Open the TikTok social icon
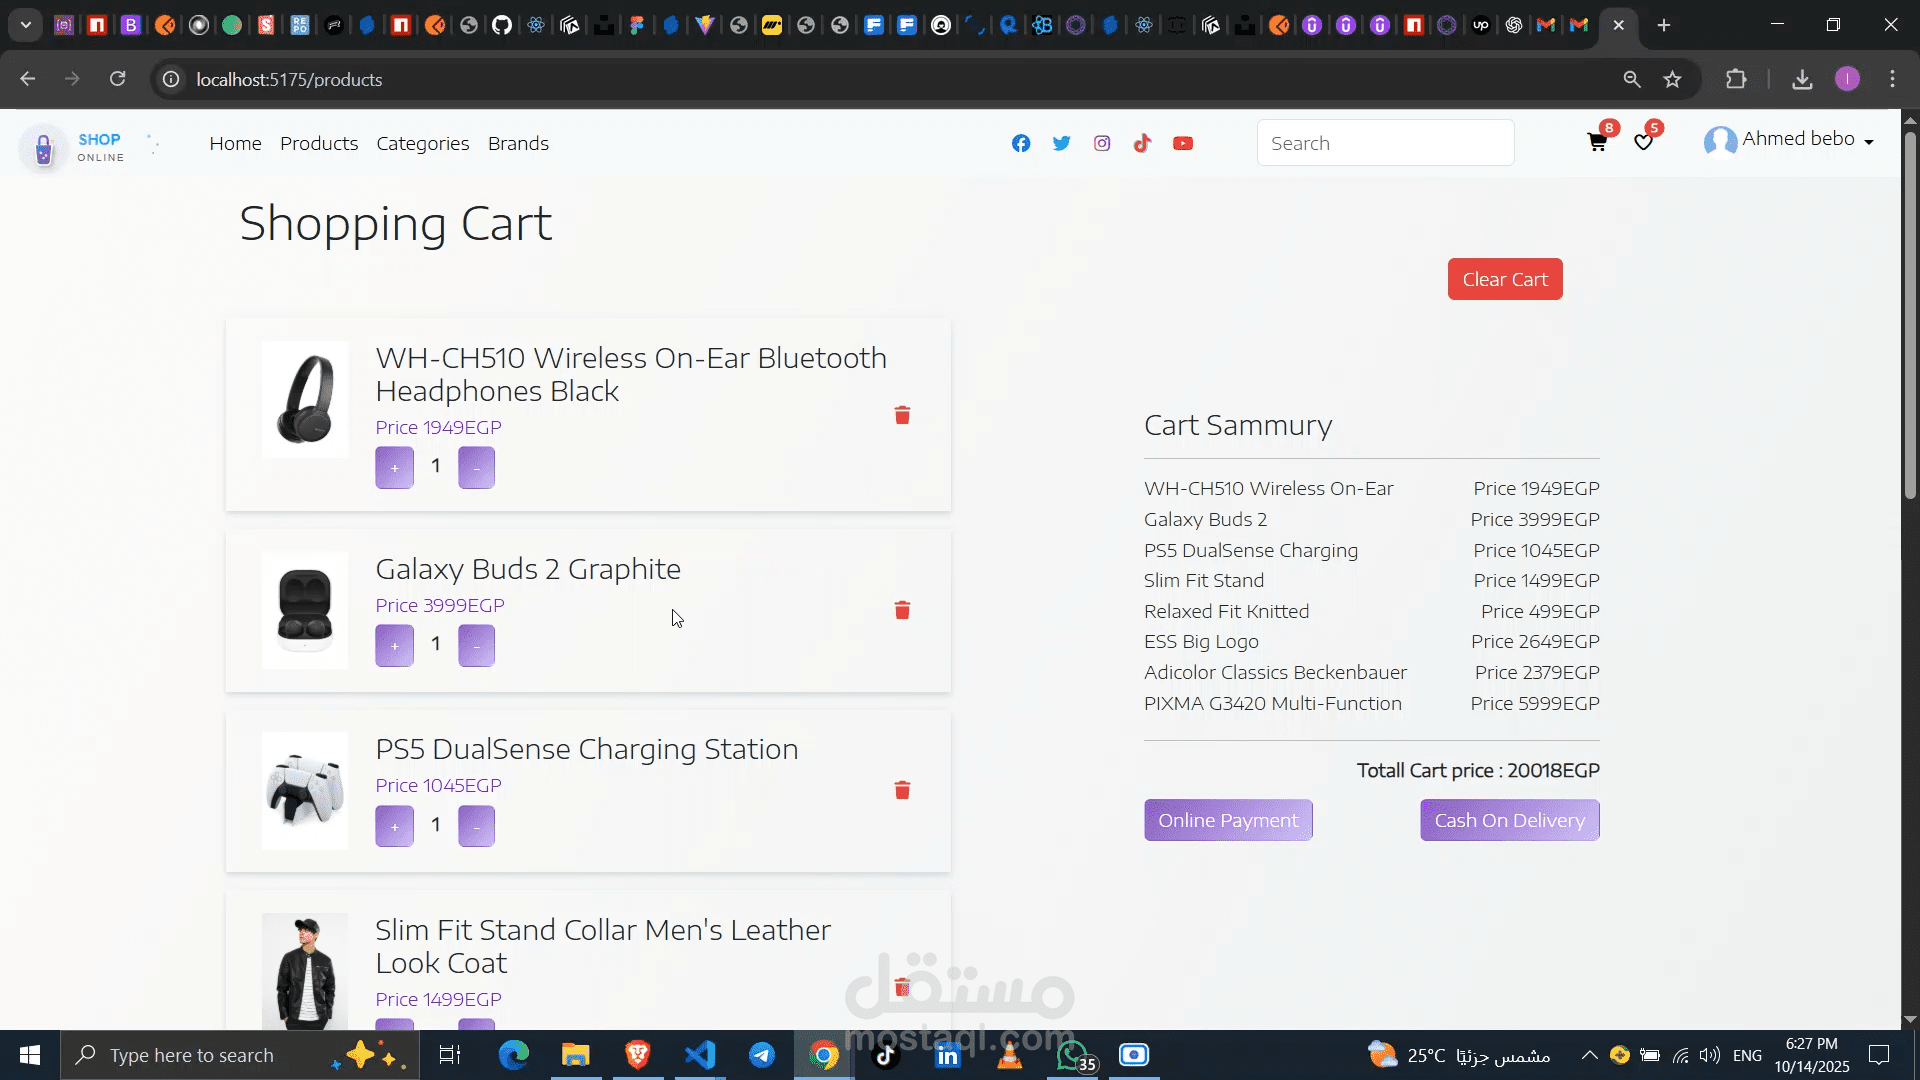The width and height of the screenshot is (1920, 1080). (1142, 143)
